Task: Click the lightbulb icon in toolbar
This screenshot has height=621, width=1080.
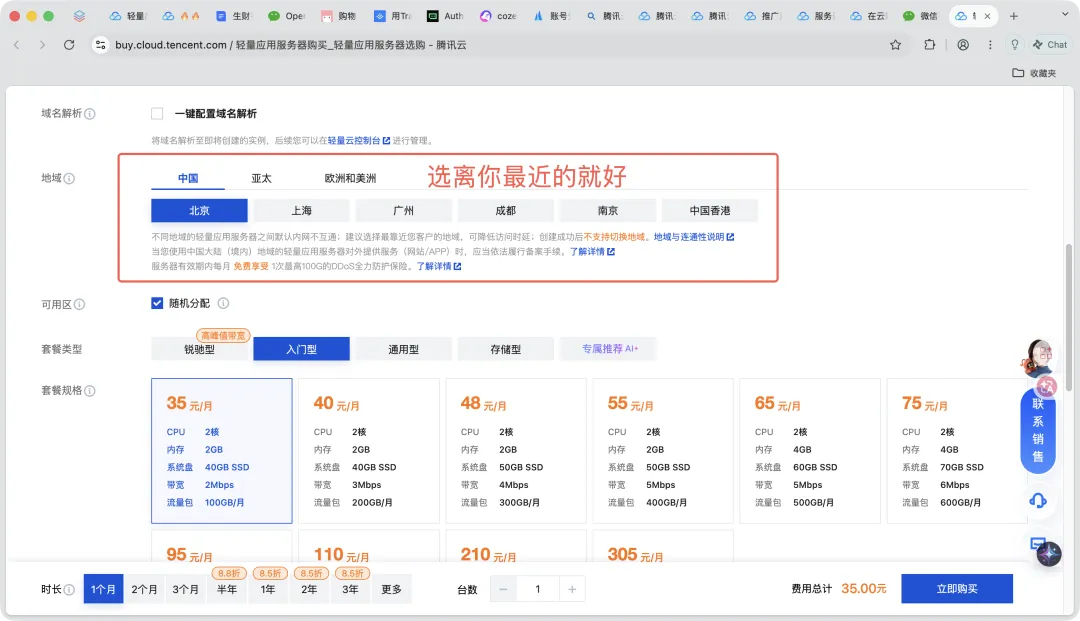Action: (1015, 45)
